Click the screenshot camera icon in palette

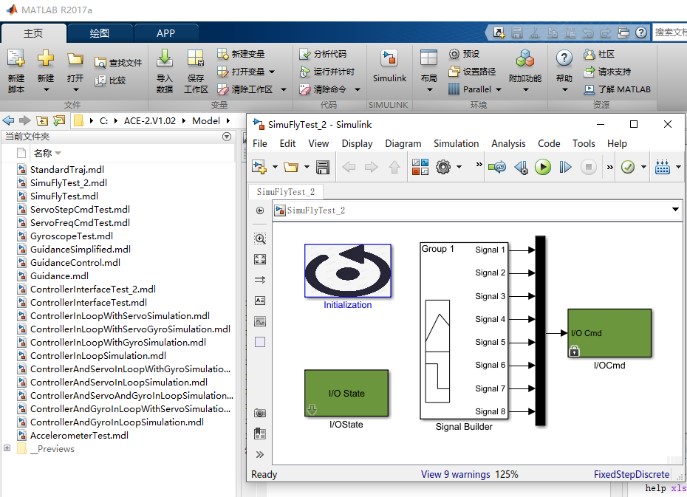260,413
